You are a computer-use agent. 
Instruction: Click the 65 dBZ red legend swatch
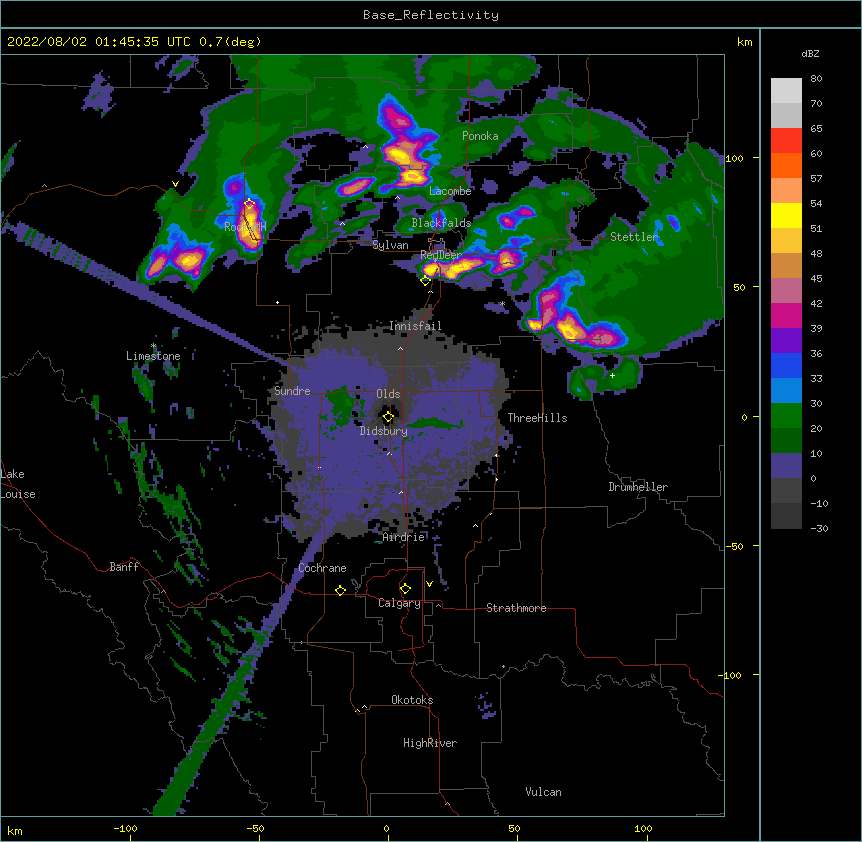click(786, 140)
